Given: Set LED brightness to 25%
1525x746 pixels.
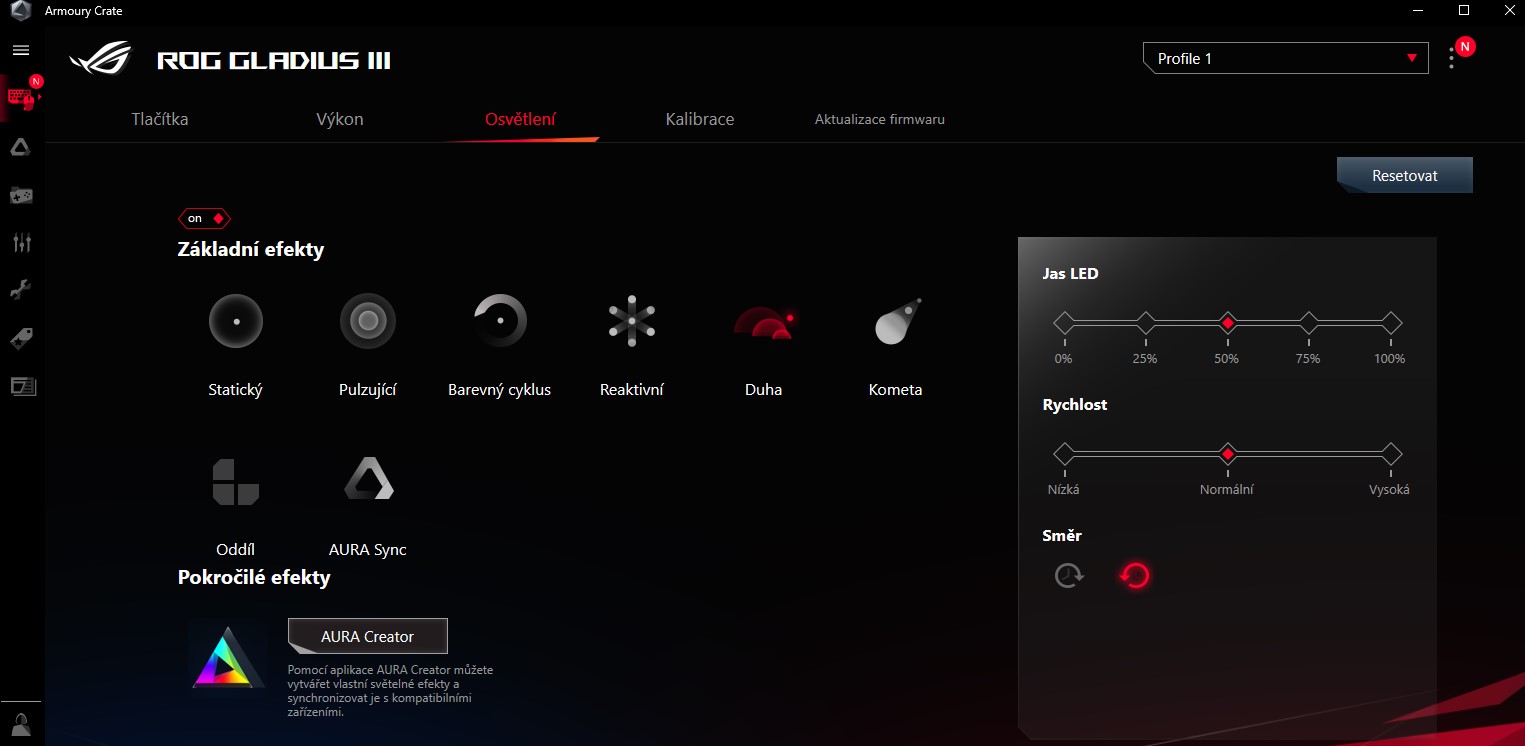Looking at the screenshot, I should pos(1146,323).
